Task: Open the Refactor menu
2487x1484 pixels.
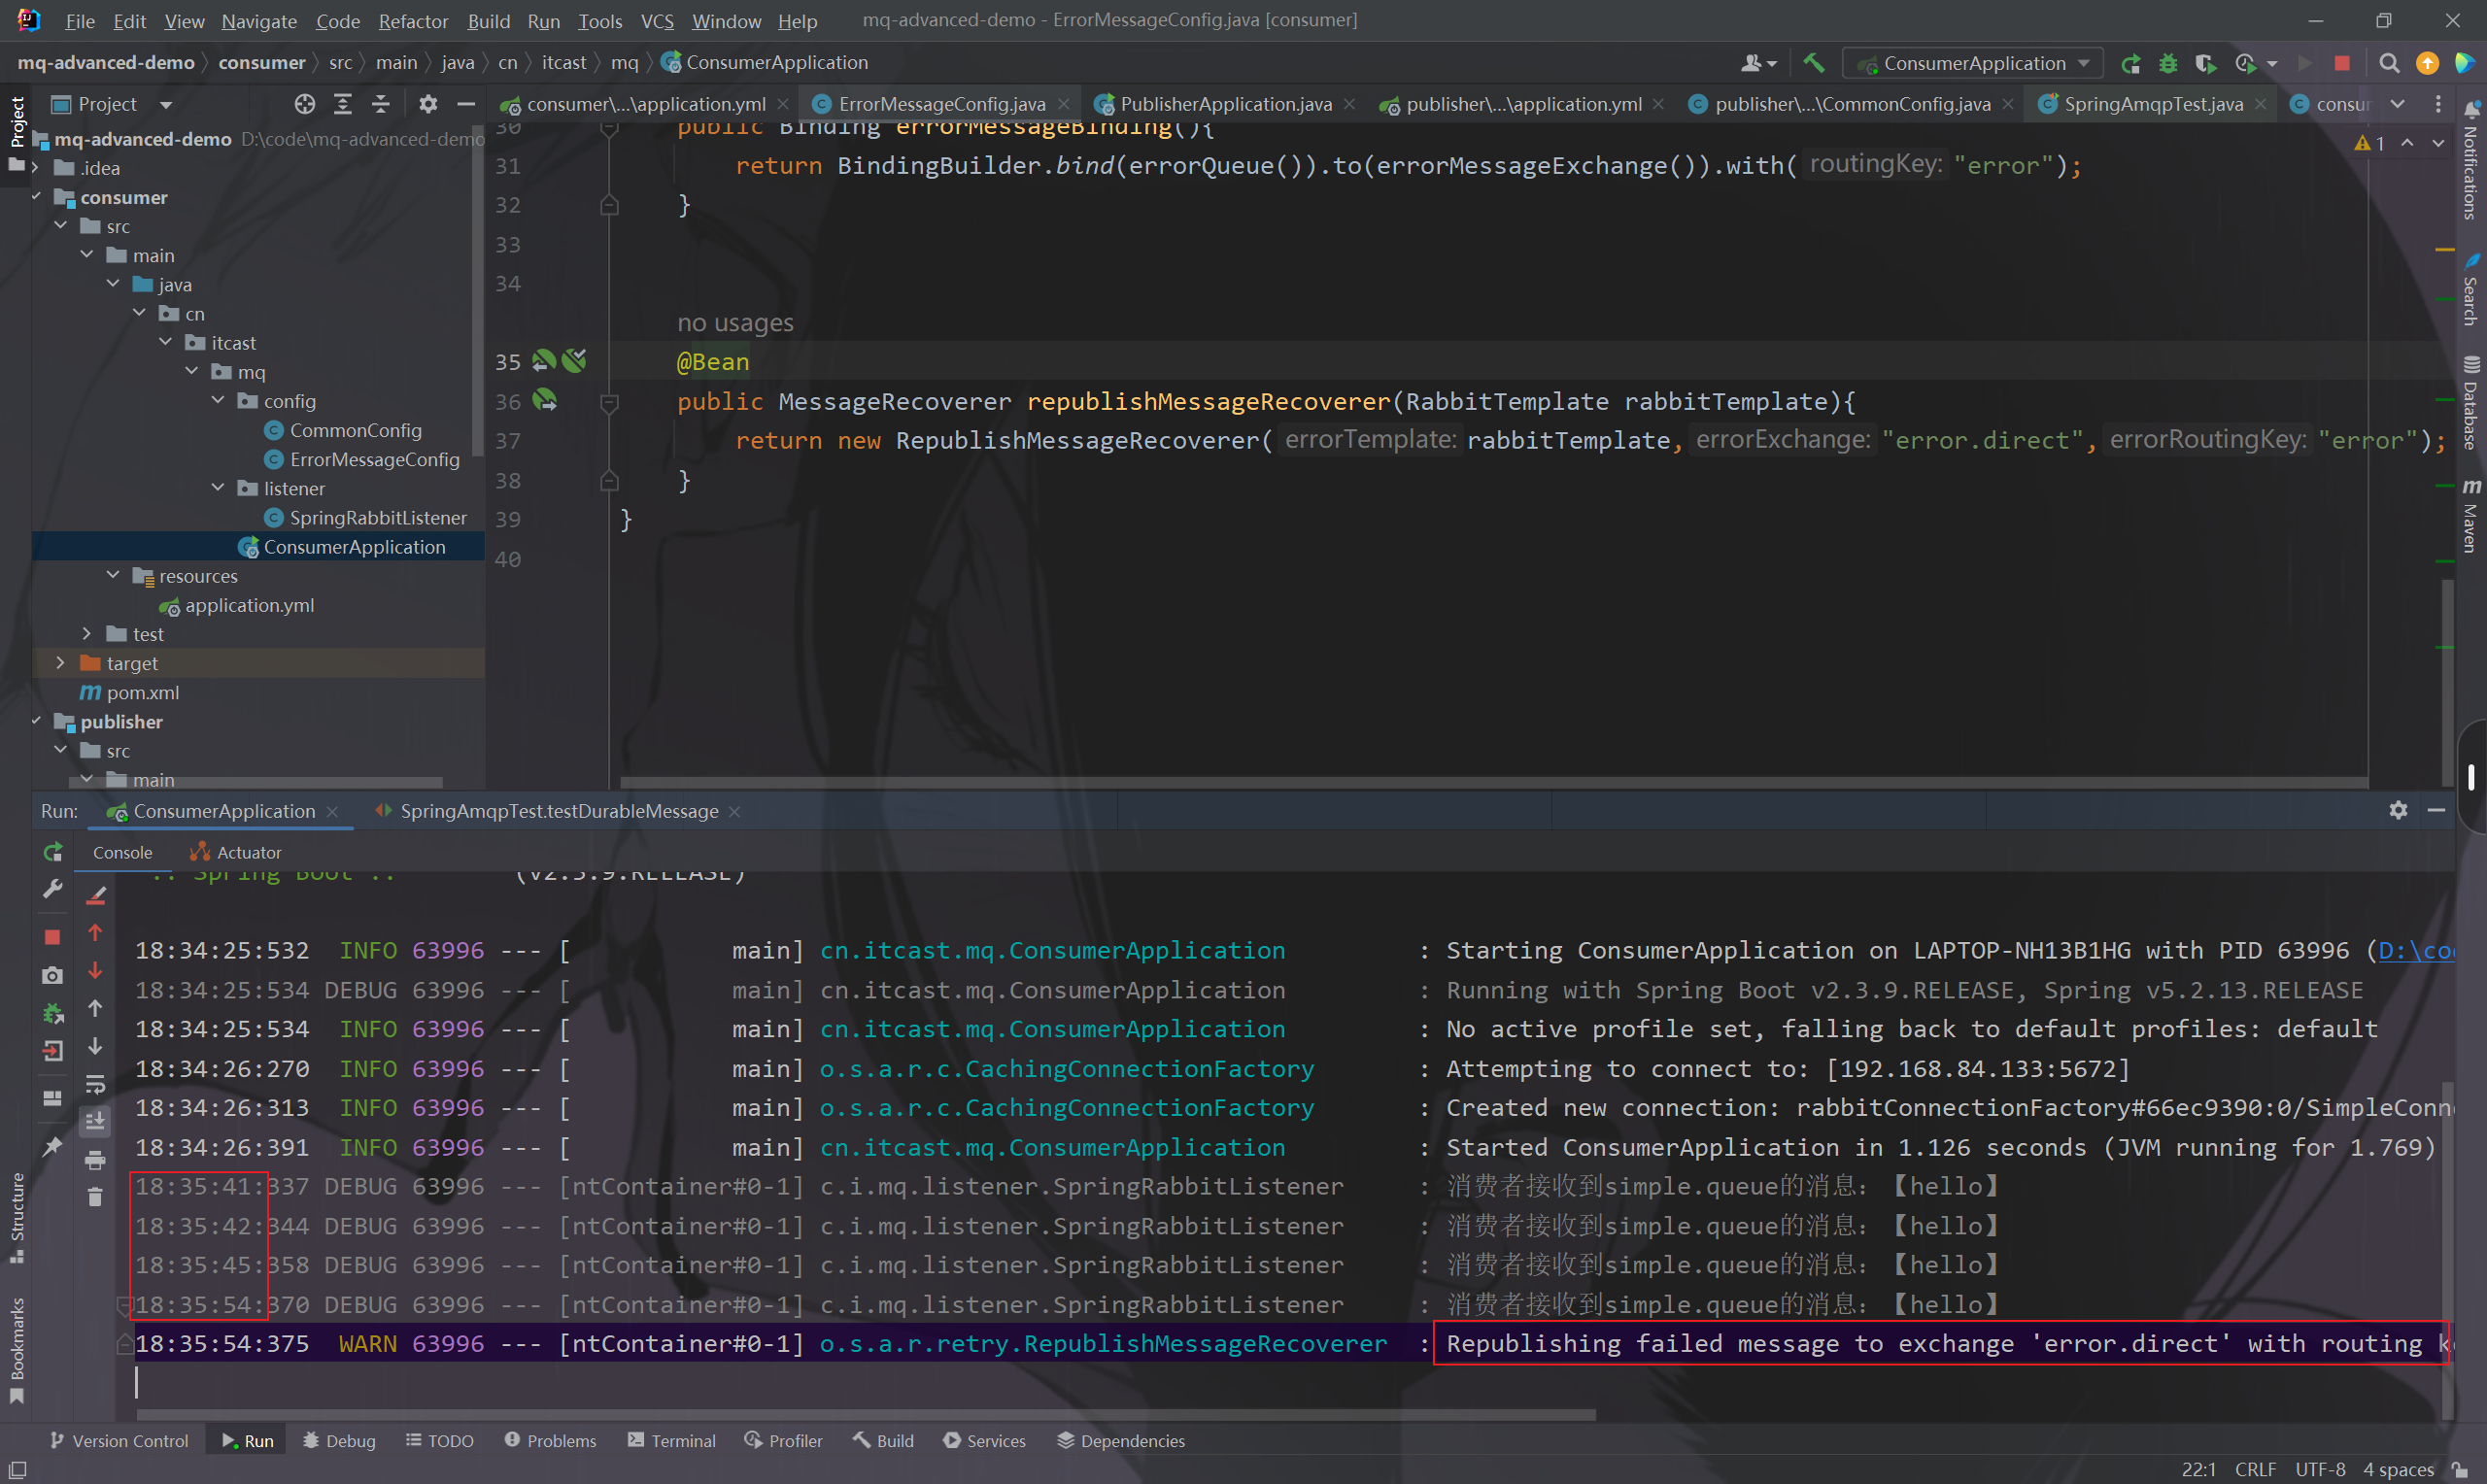Action: (x=413, y=20)
